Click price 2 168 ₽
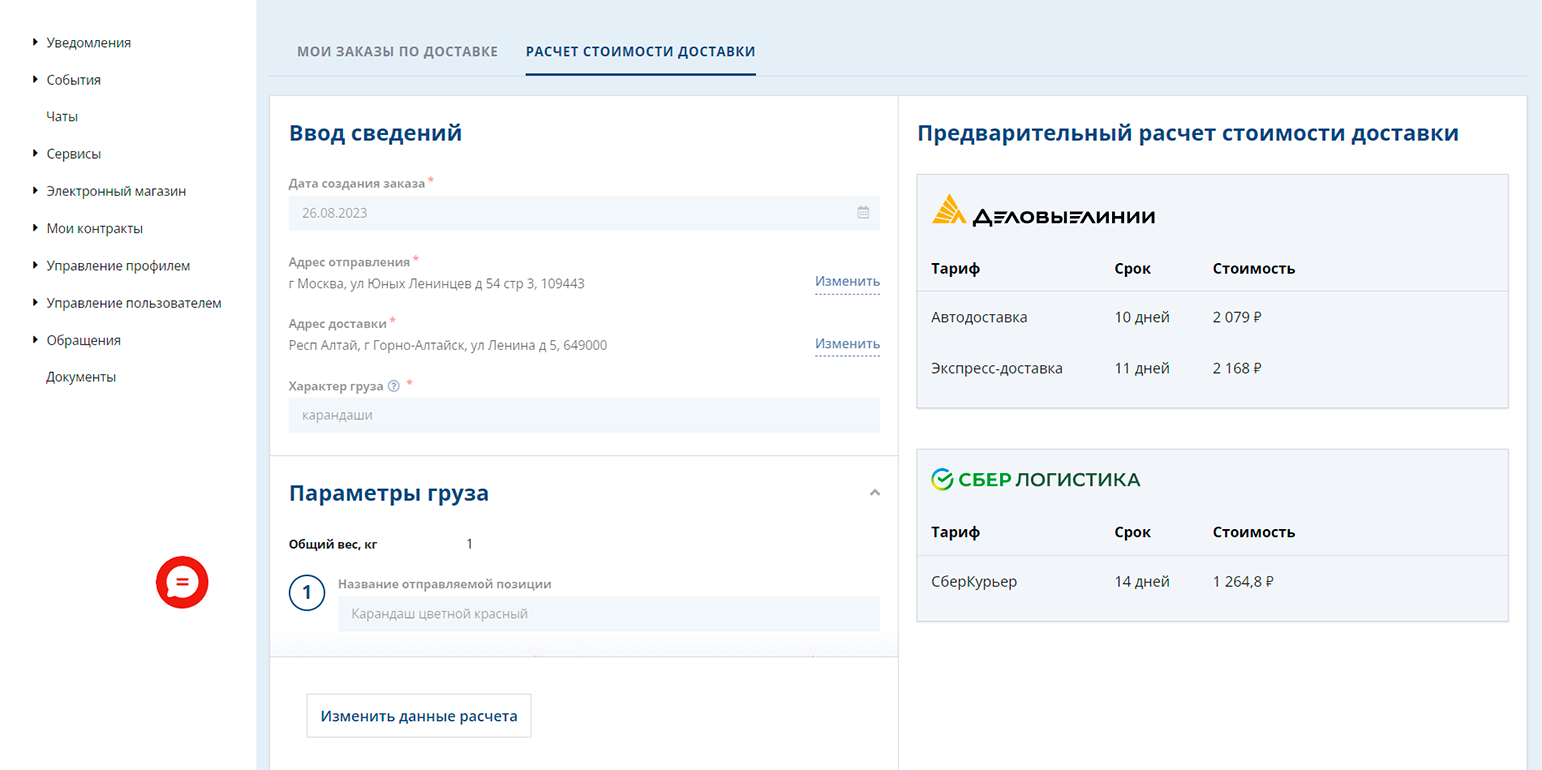 click(1237, 368)
